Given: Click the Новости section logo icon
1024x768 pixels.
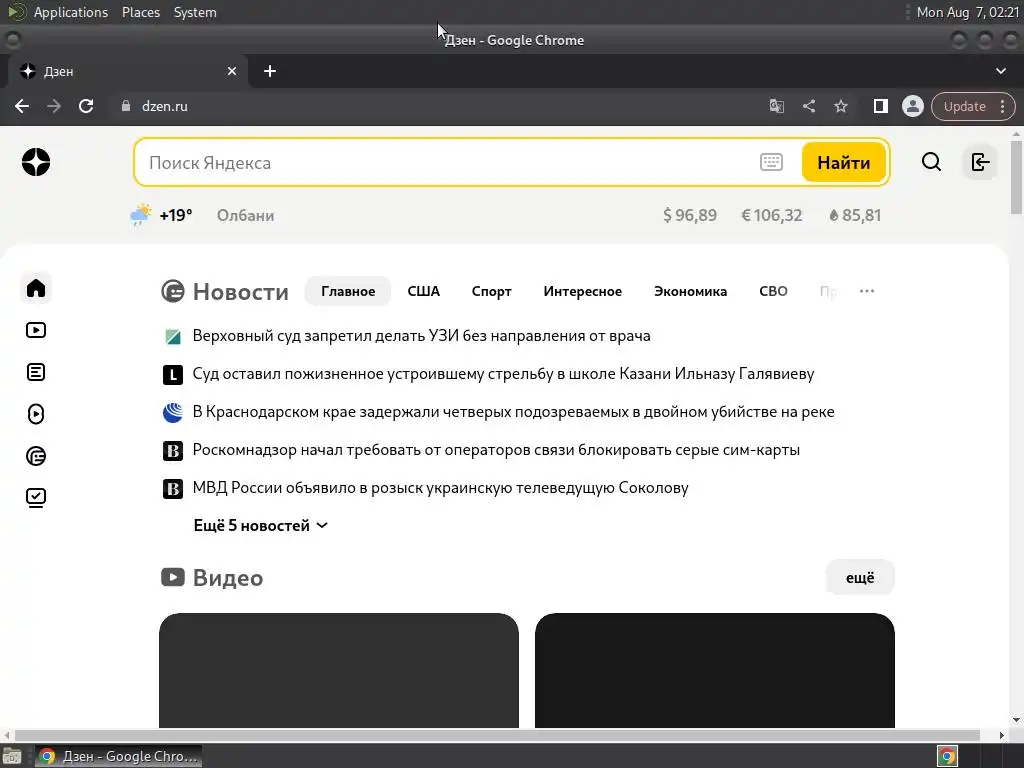Looking at the screenshot, I should 172,291.
